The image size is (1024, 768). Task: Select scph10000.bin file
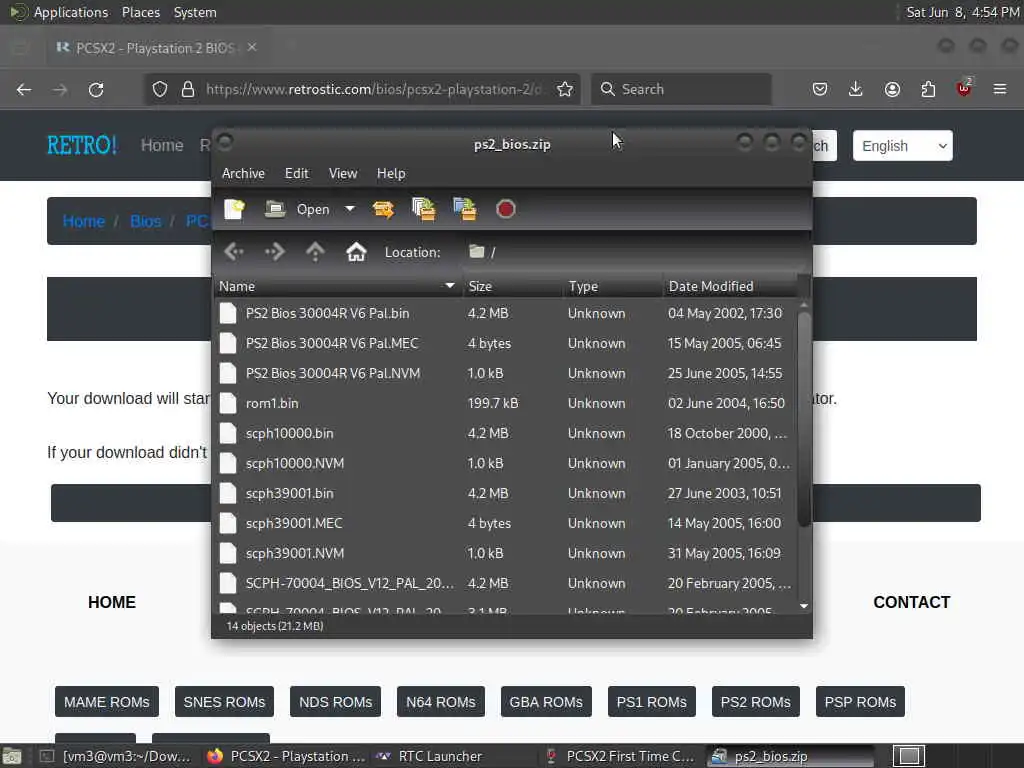[x=505, y=434]
